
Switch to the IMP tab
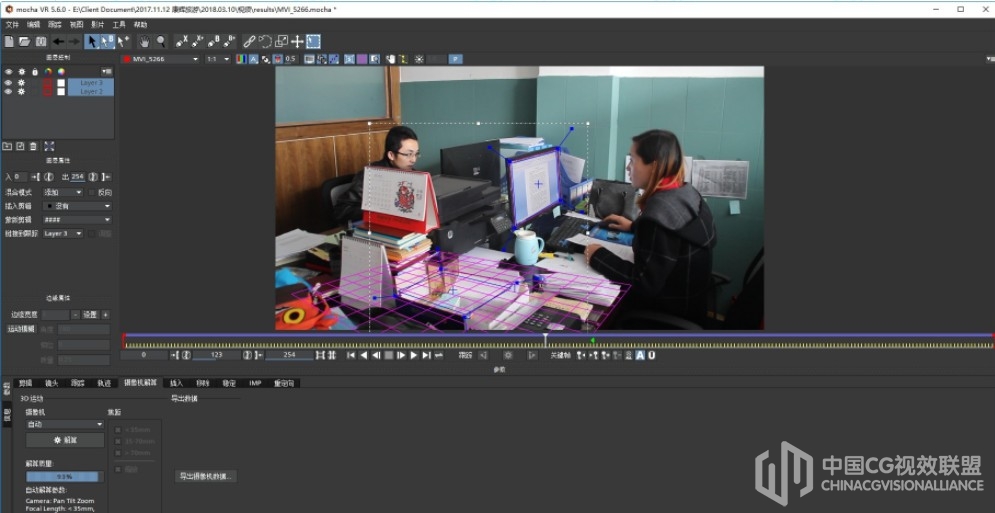click(255, 383)
